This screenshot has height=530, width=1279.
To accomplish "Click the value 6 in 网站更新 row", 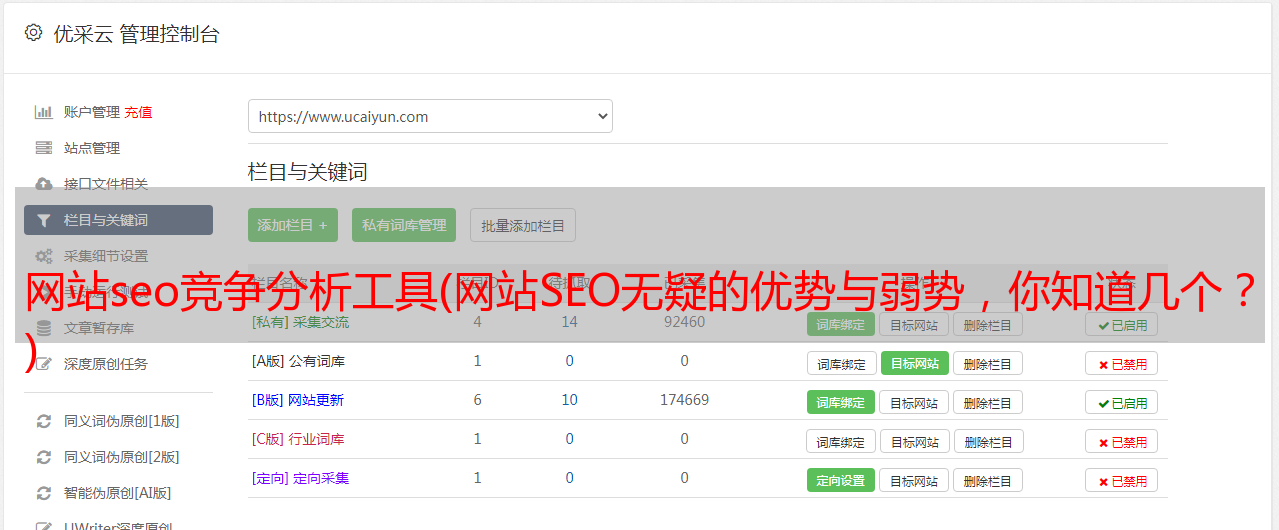I will coord(477,400).
